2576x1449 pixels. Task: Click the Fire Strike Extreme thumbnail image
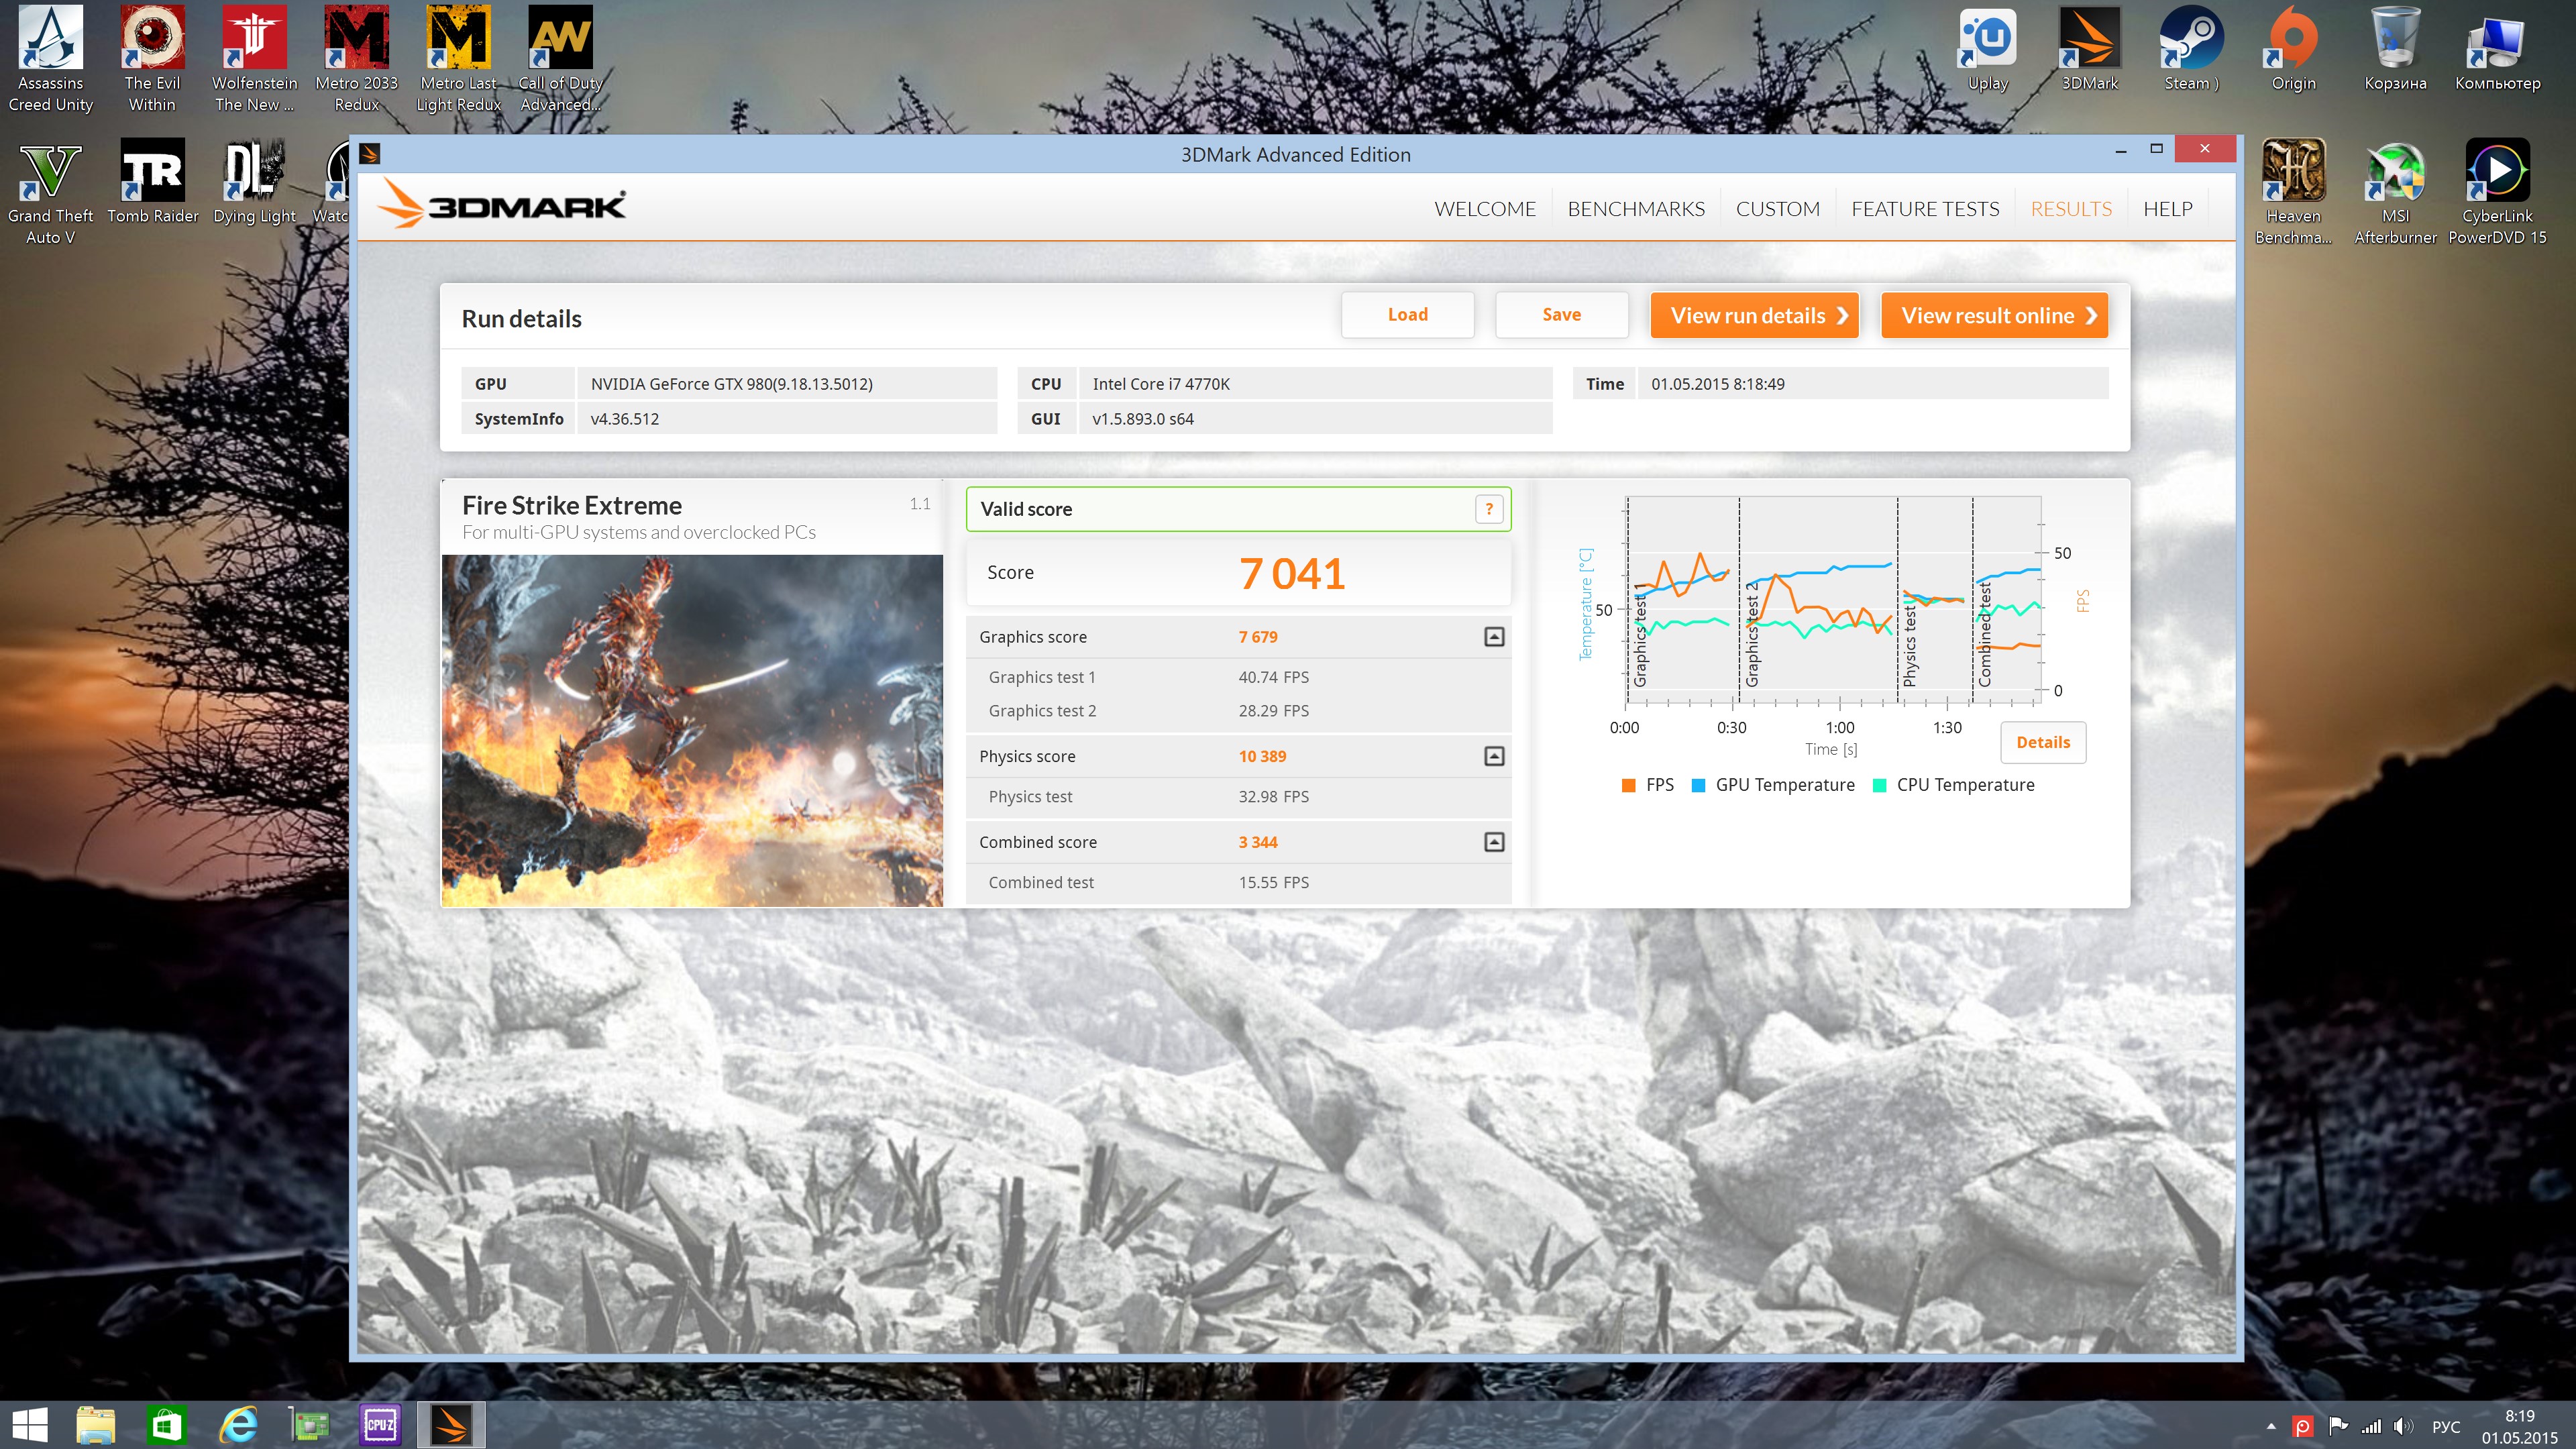tap(692, 730)
